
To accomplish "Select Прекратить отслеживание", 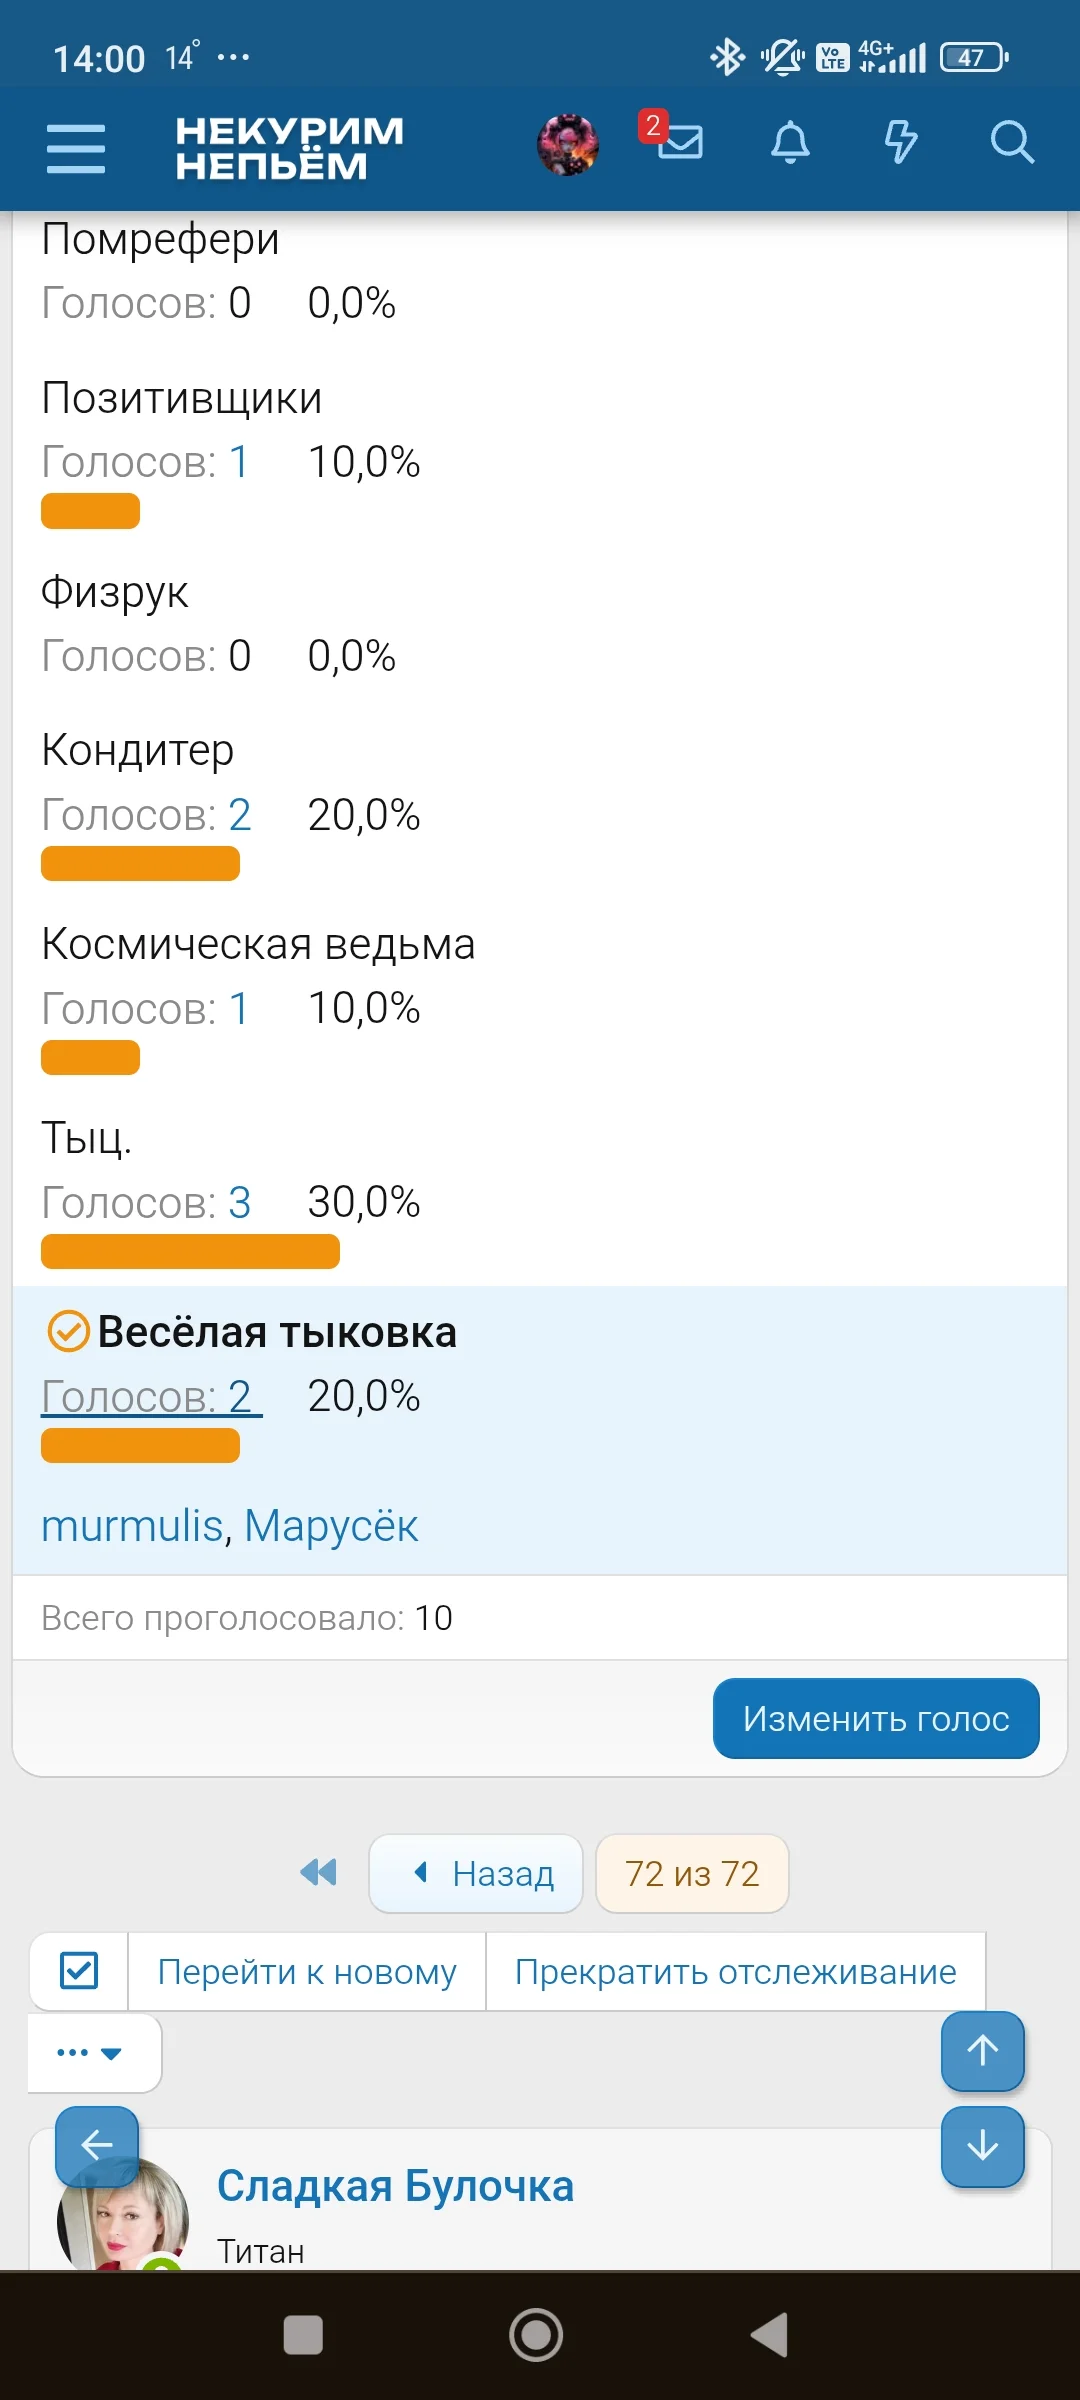I will tap(734, 1970).
